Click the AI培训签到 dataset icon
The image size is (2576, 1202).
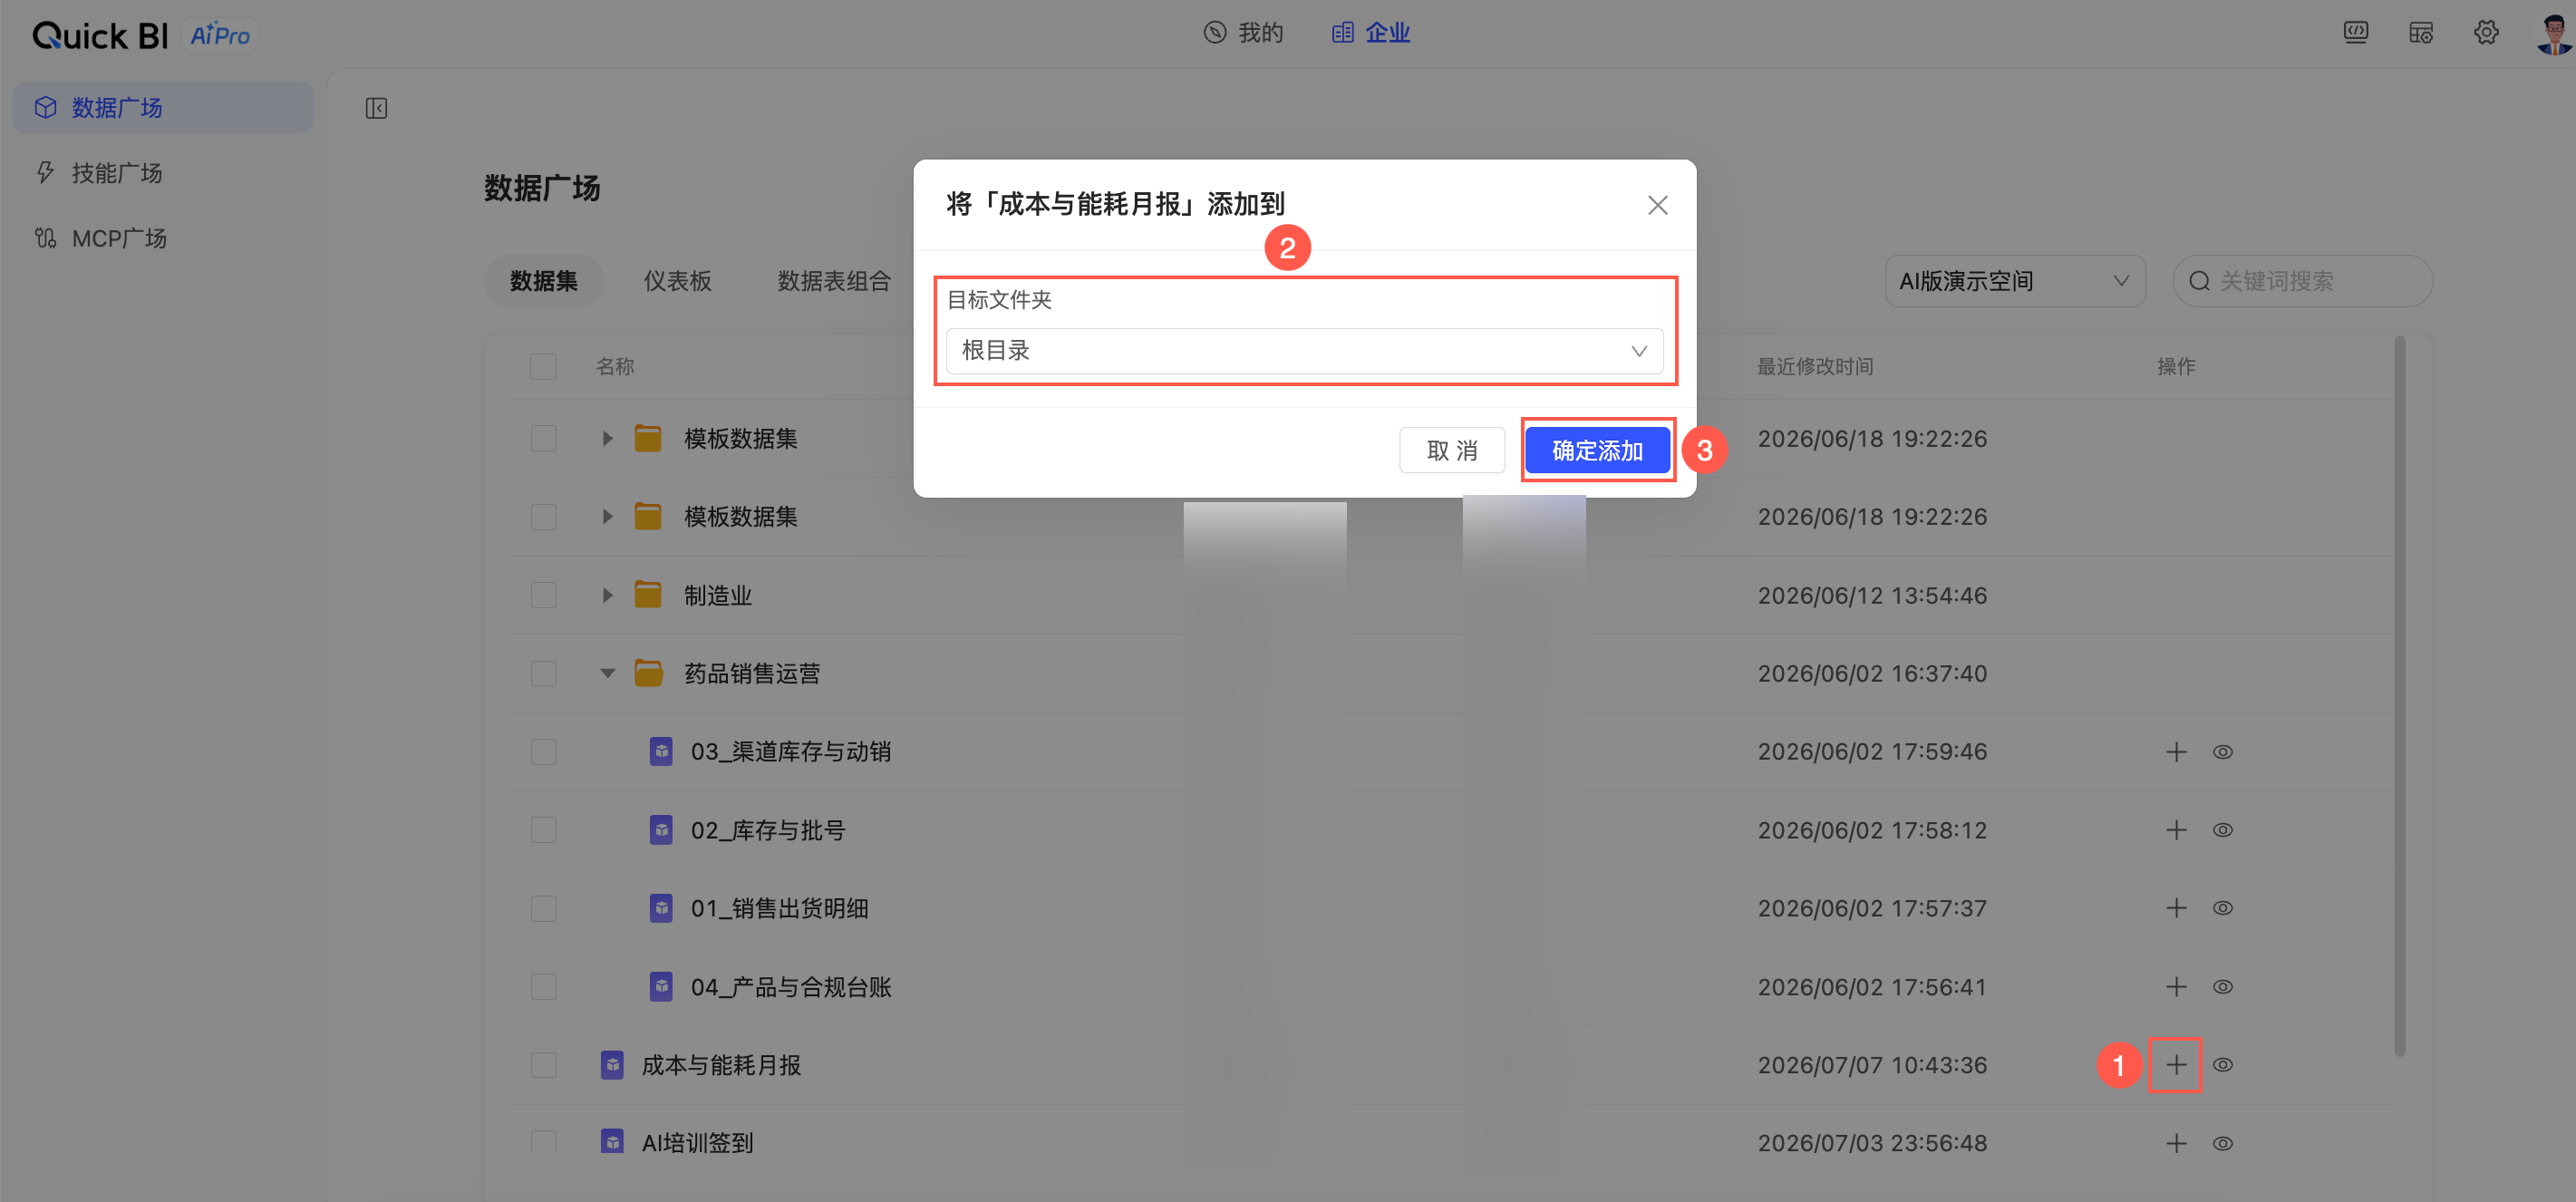click(x=612, y=1142)
